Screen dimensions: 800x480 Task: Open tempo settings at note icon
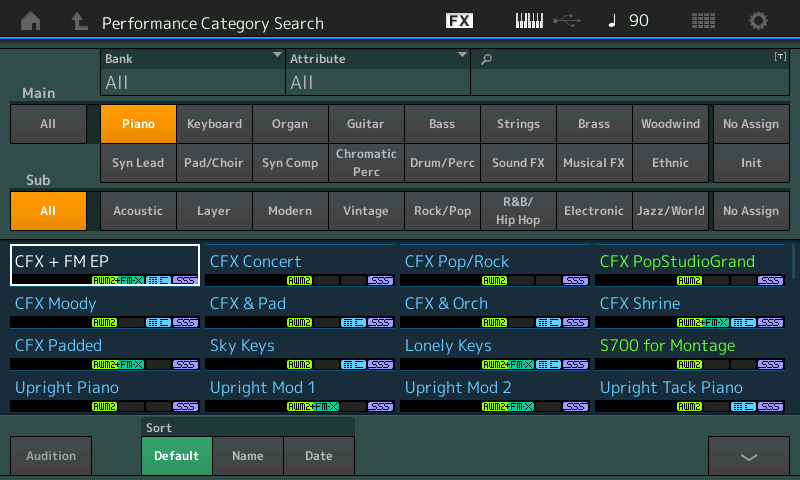pos(612,21)
